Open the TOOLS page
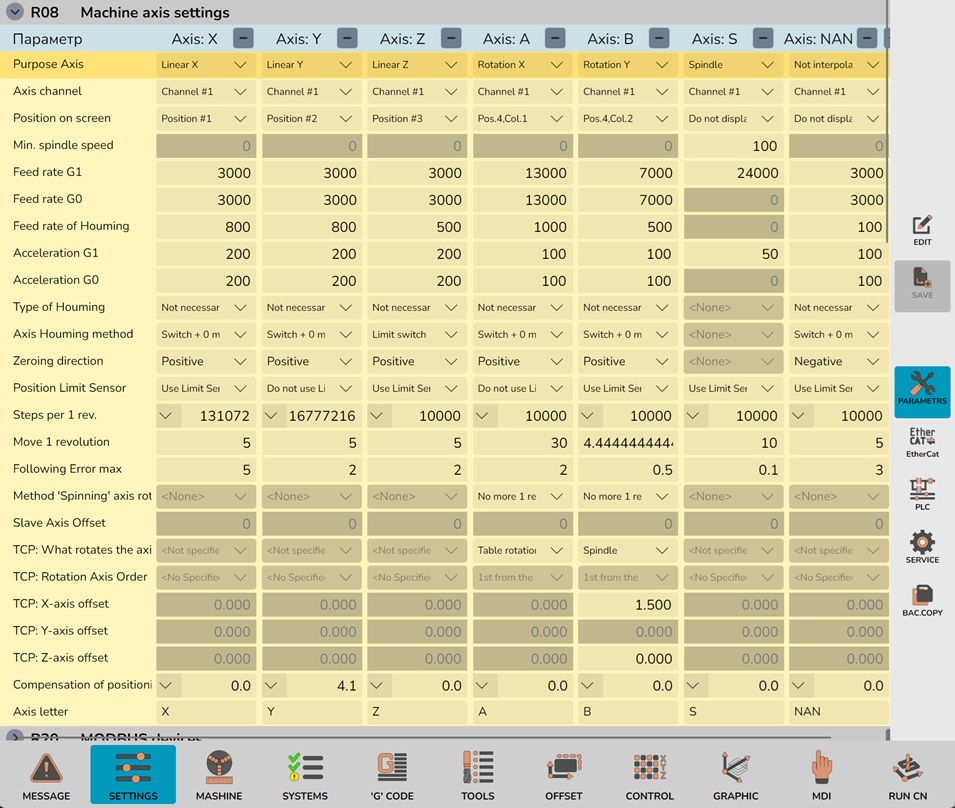 (477, 775)
